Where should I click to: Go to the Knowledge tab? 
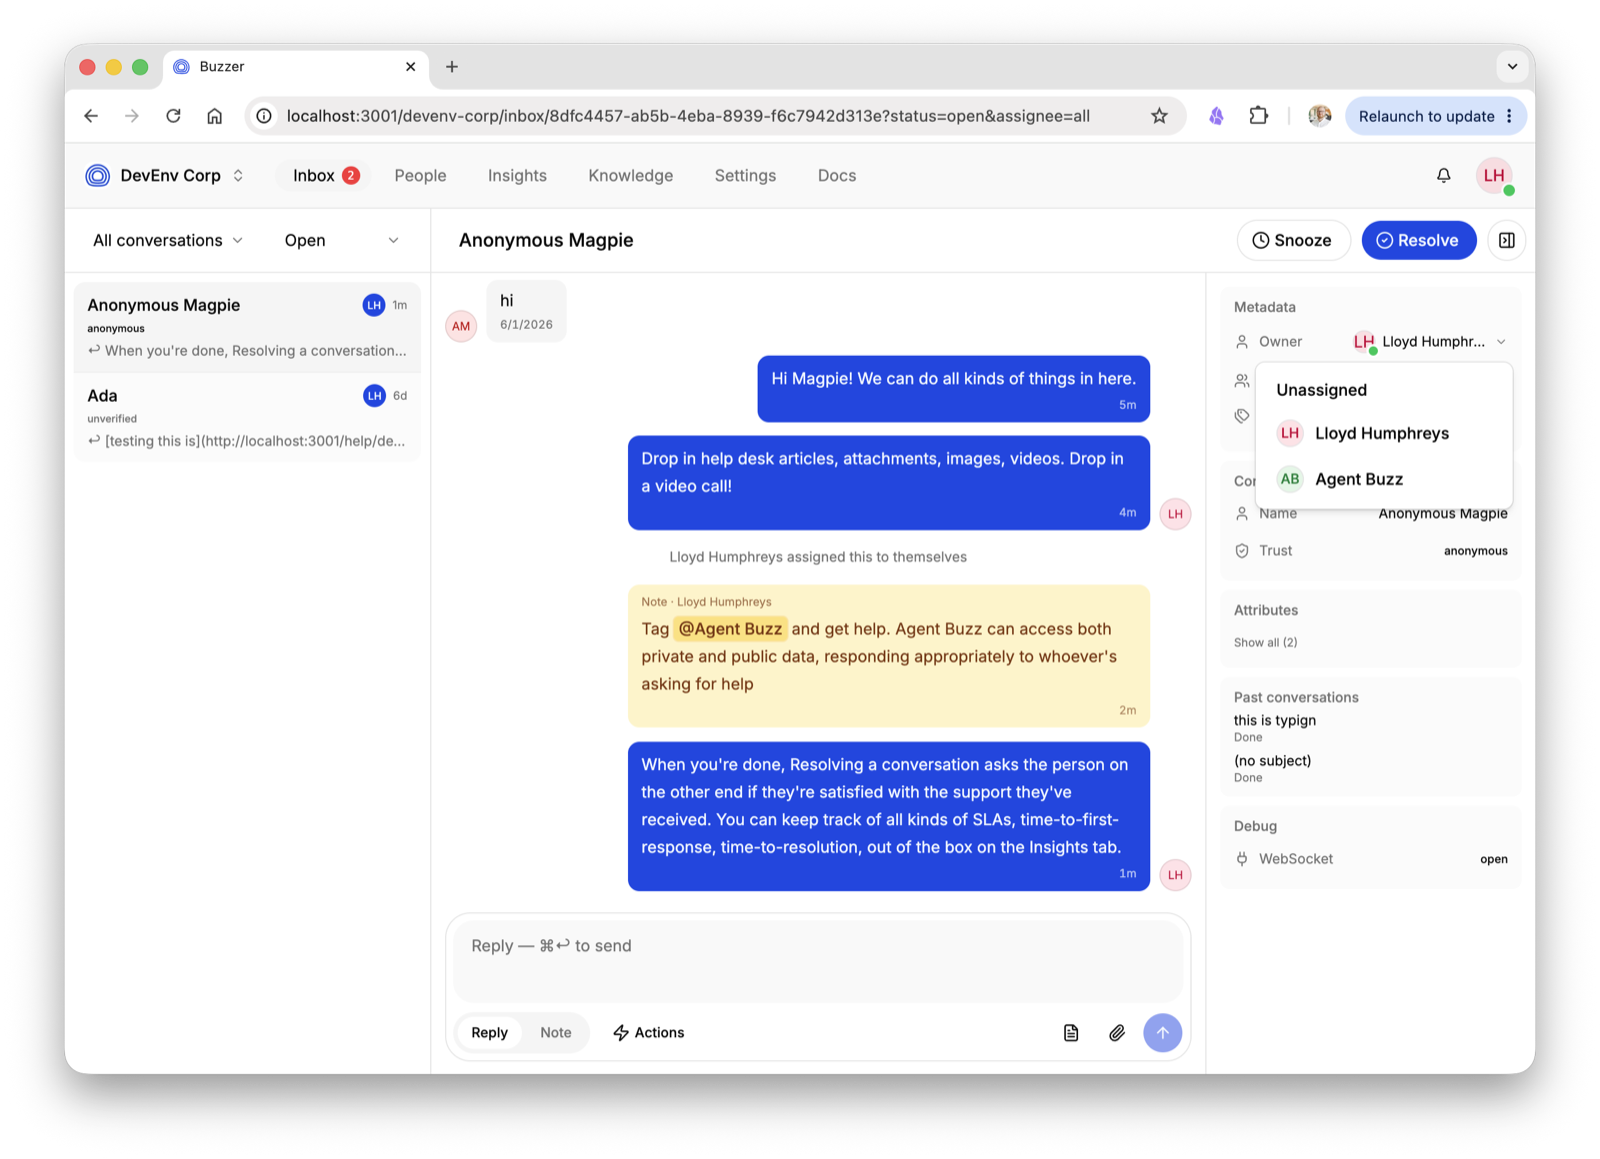(x=631, y=176)
